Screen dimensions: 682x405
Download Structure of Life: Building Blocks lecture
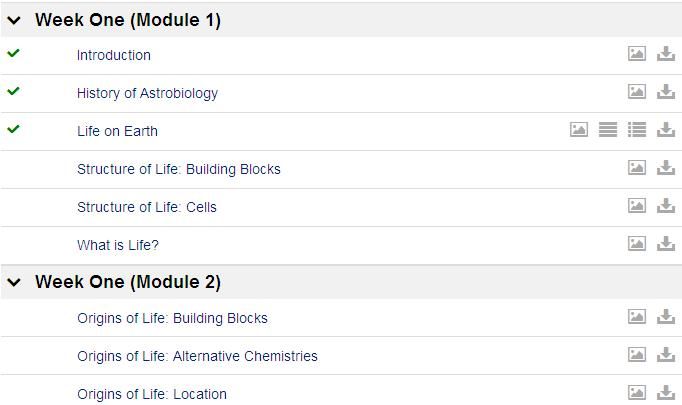(666, 168)
